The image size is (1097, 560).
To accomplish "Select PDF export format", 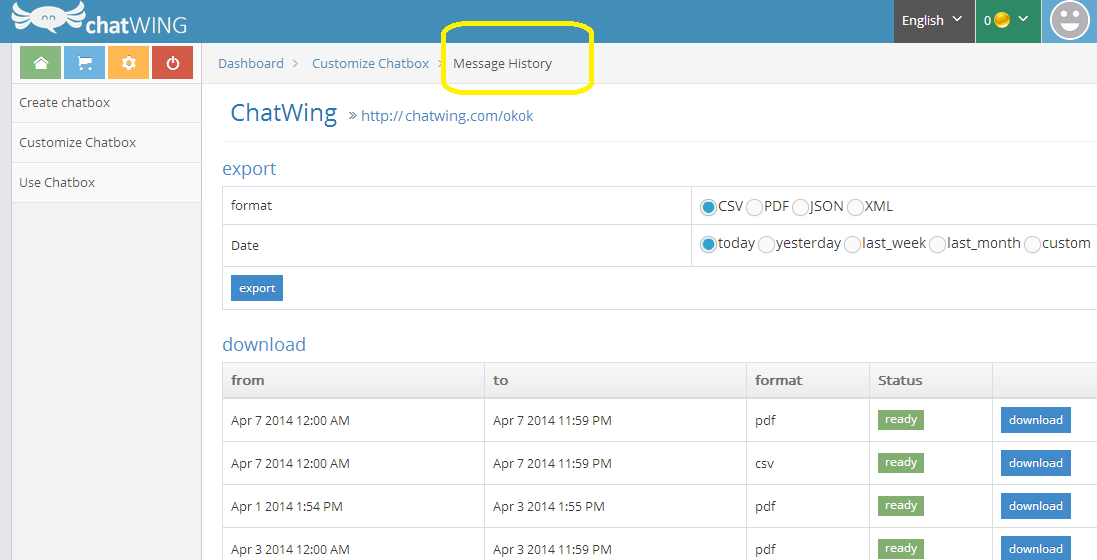I will [x=754, y=207].
